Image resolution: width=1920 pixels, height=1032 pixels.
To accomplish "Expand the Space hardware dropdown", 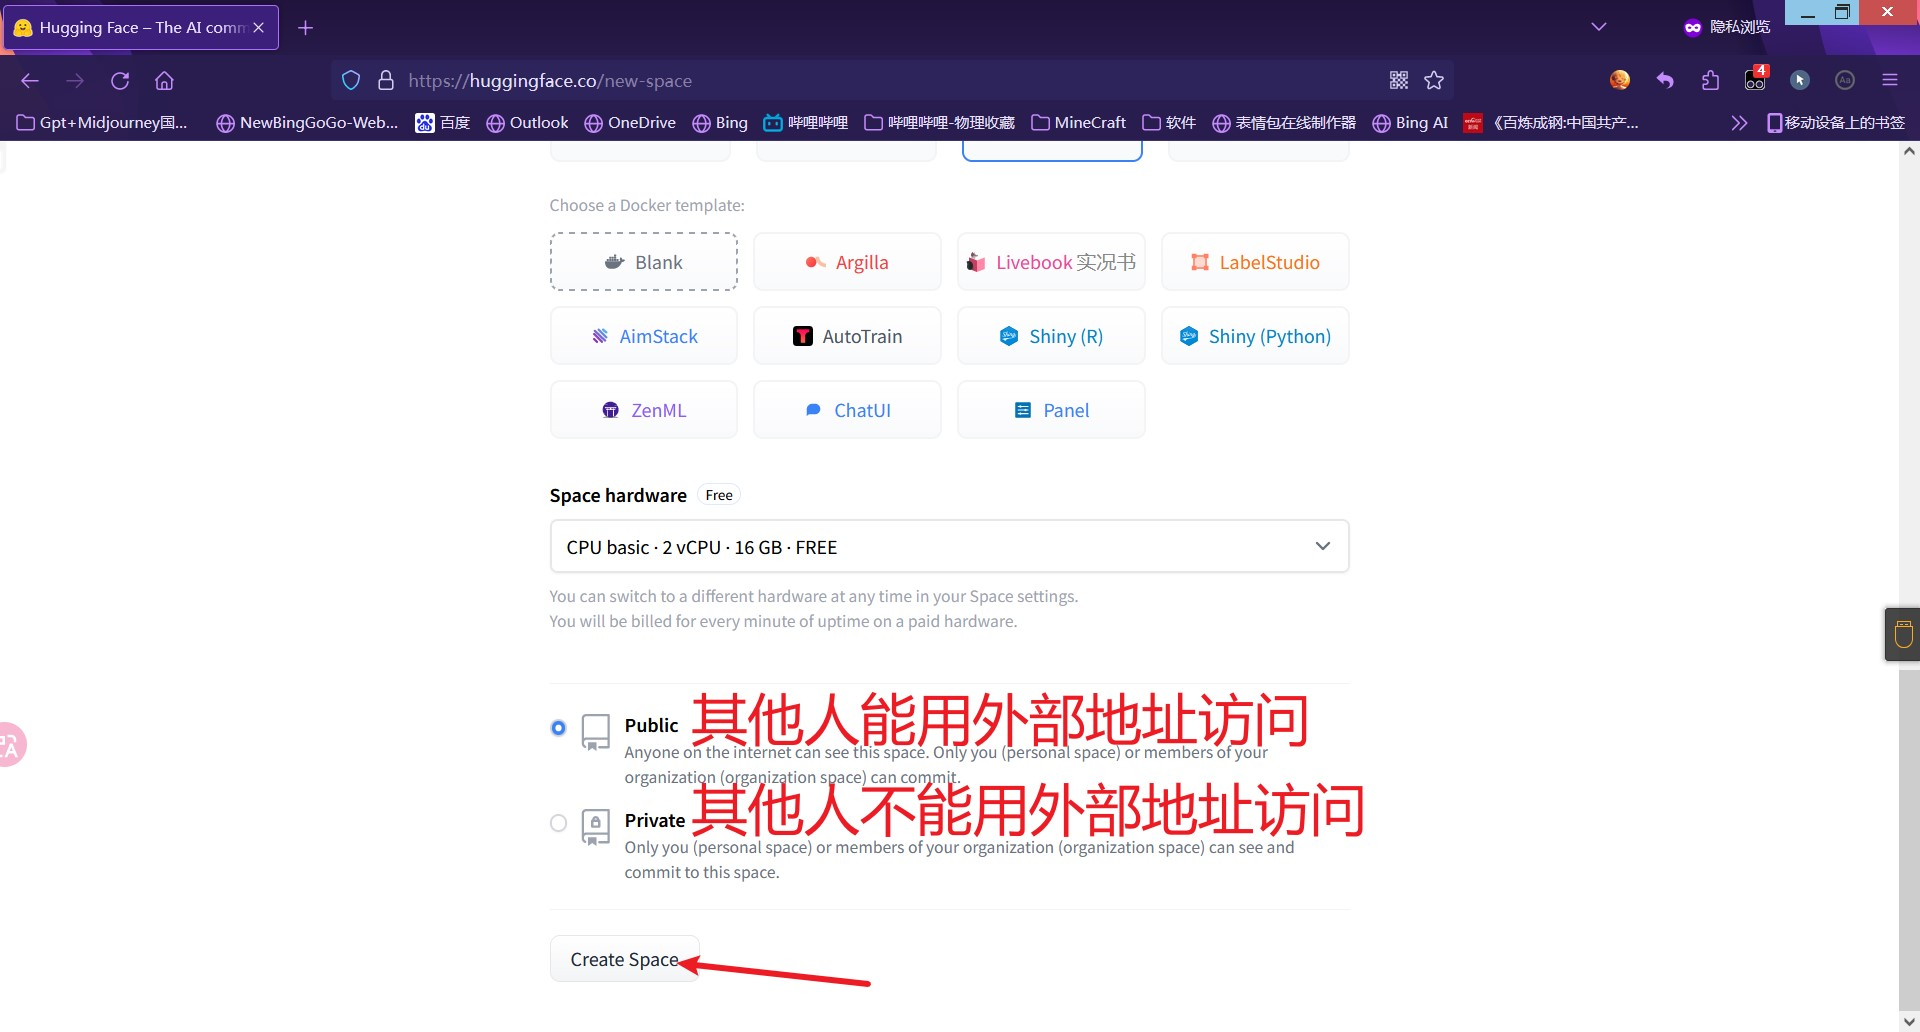I will (x=949, y=547).
